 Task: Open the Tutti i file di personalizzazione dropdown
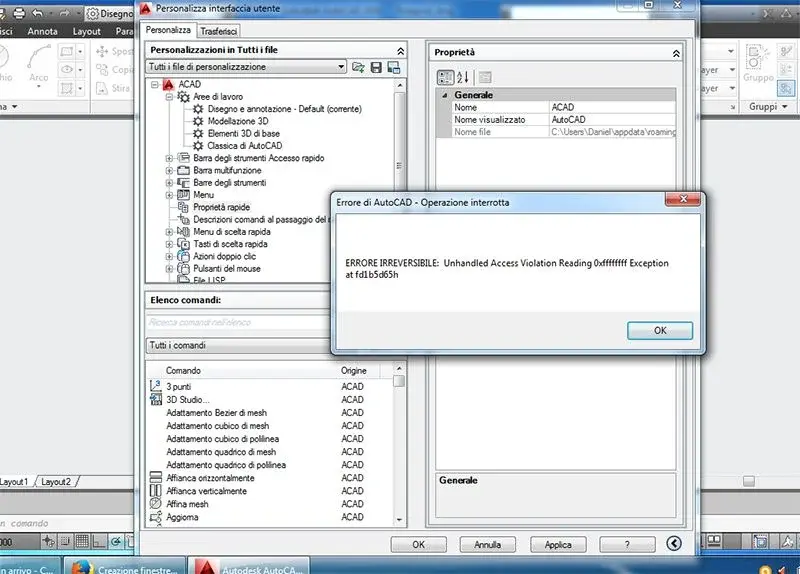[x=246, y=67]
